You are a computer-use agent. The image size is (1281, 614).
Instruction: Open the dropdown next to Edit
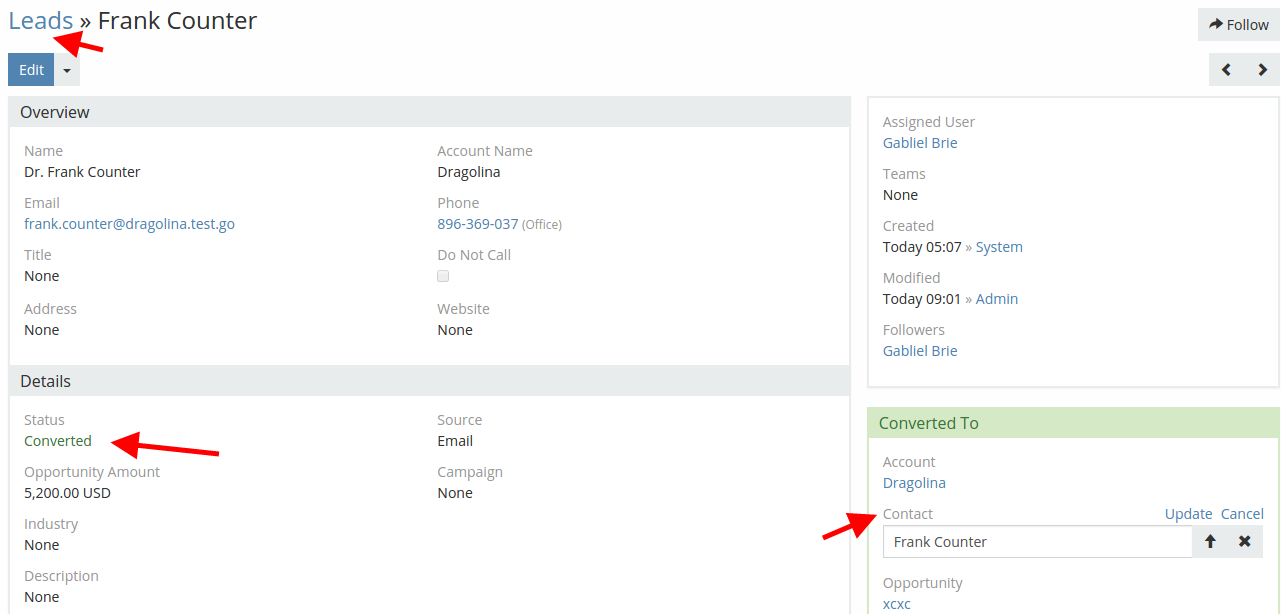click(67, 70)
